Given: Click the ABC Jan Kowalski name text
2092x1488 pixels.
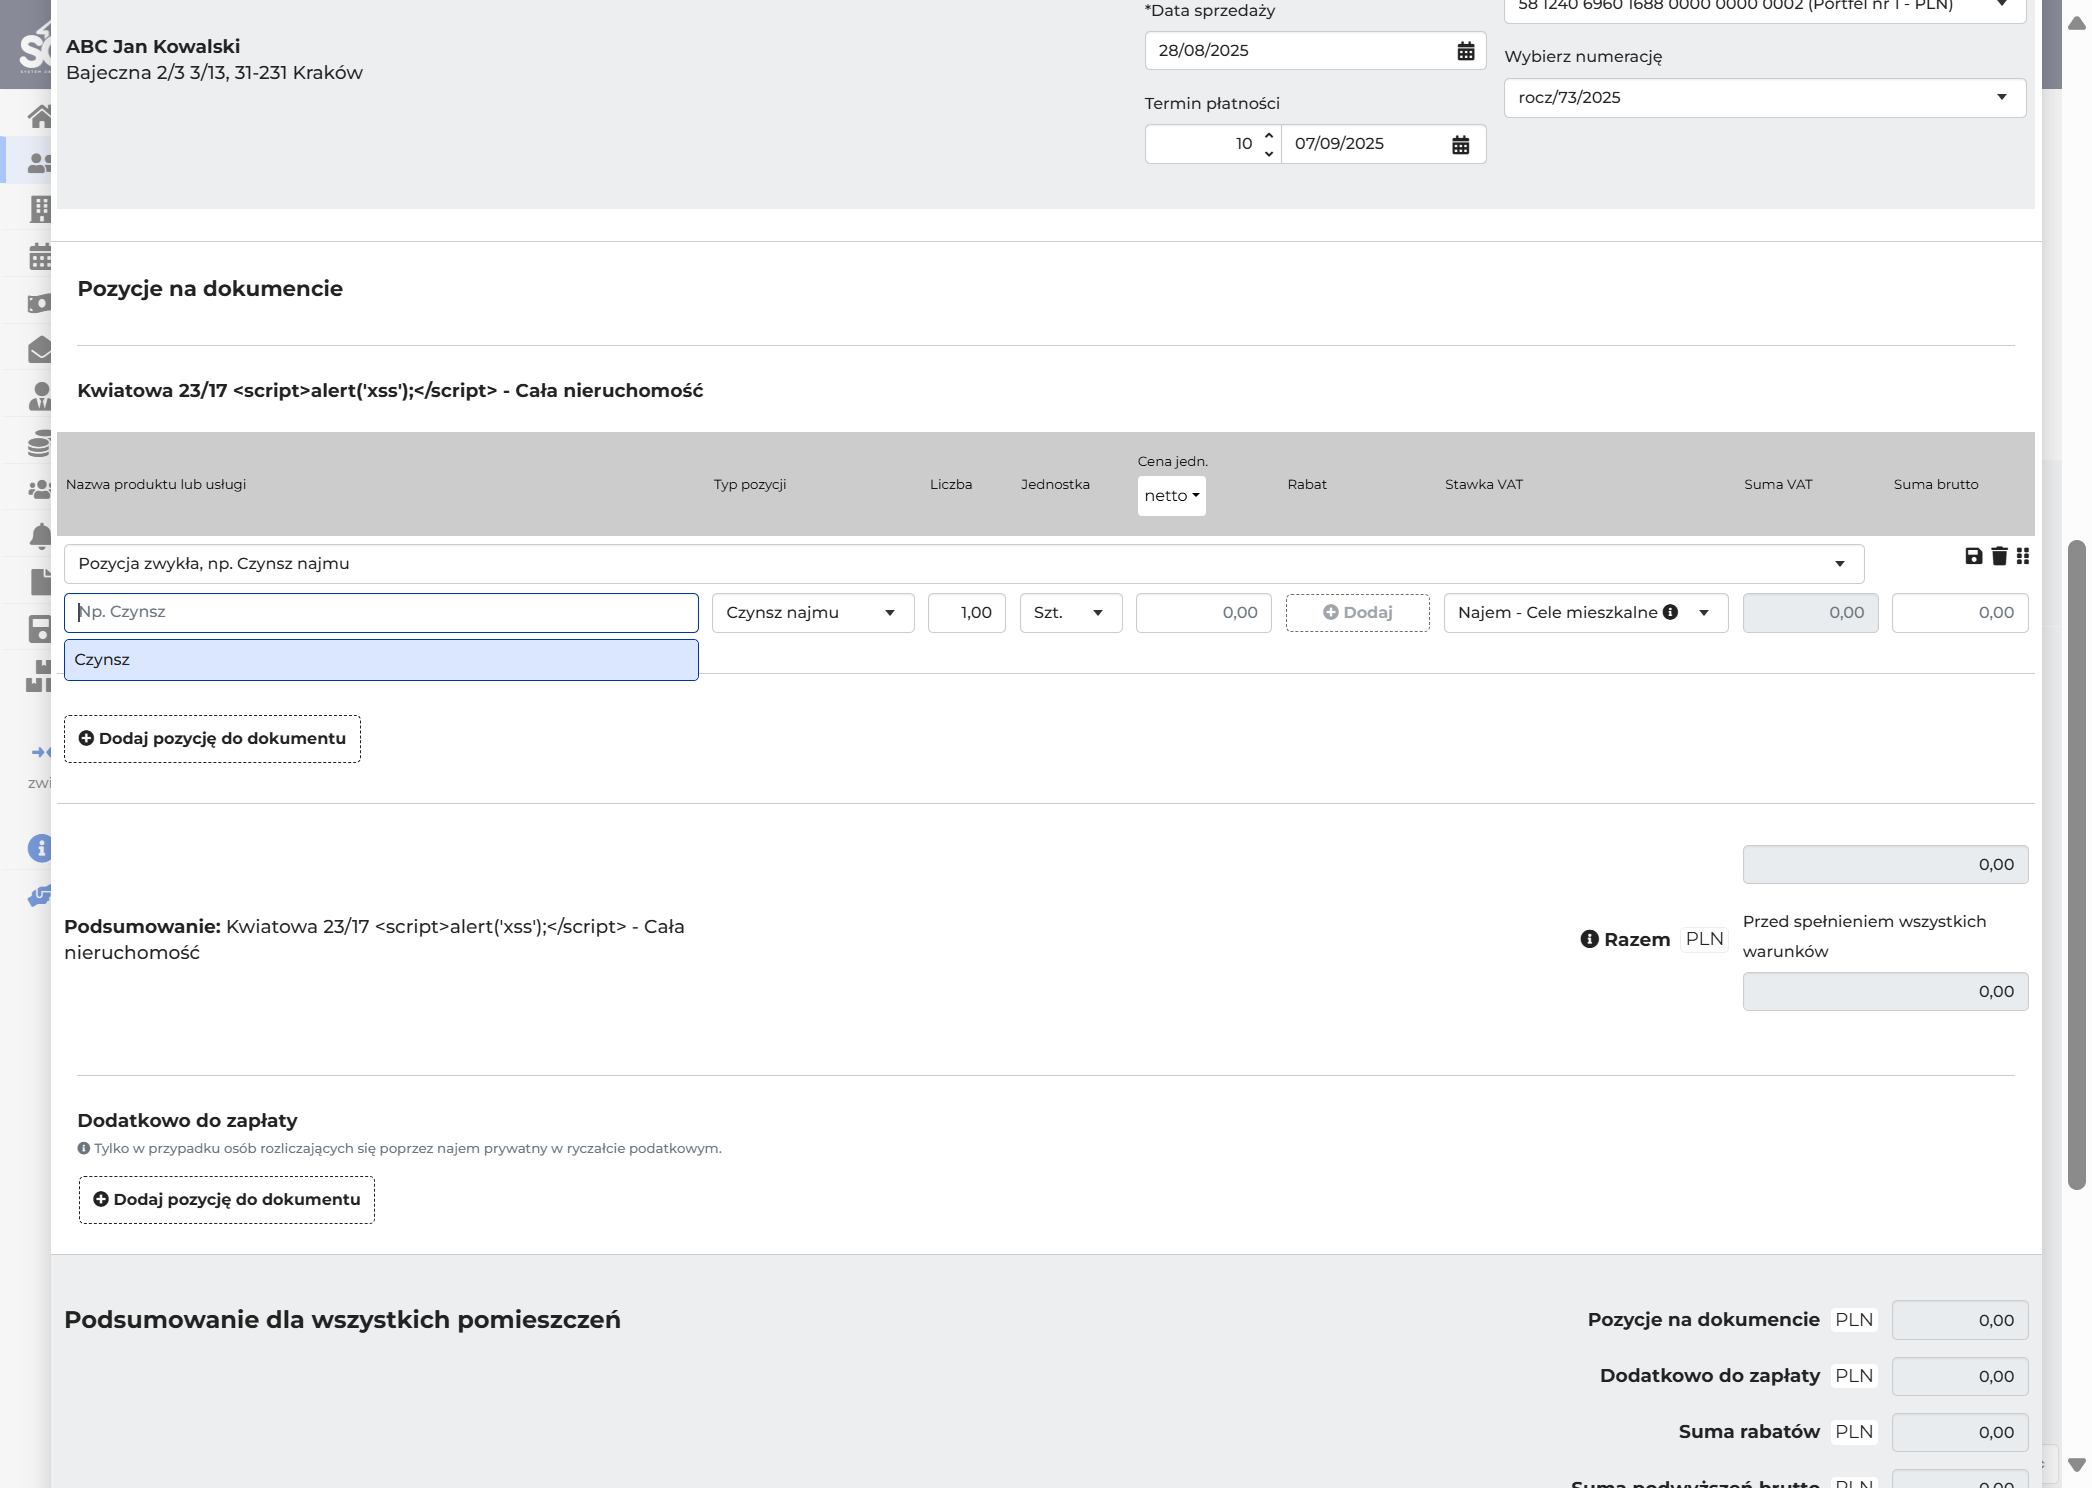Looking at the screenshot, I should click(x=153, y=47).
